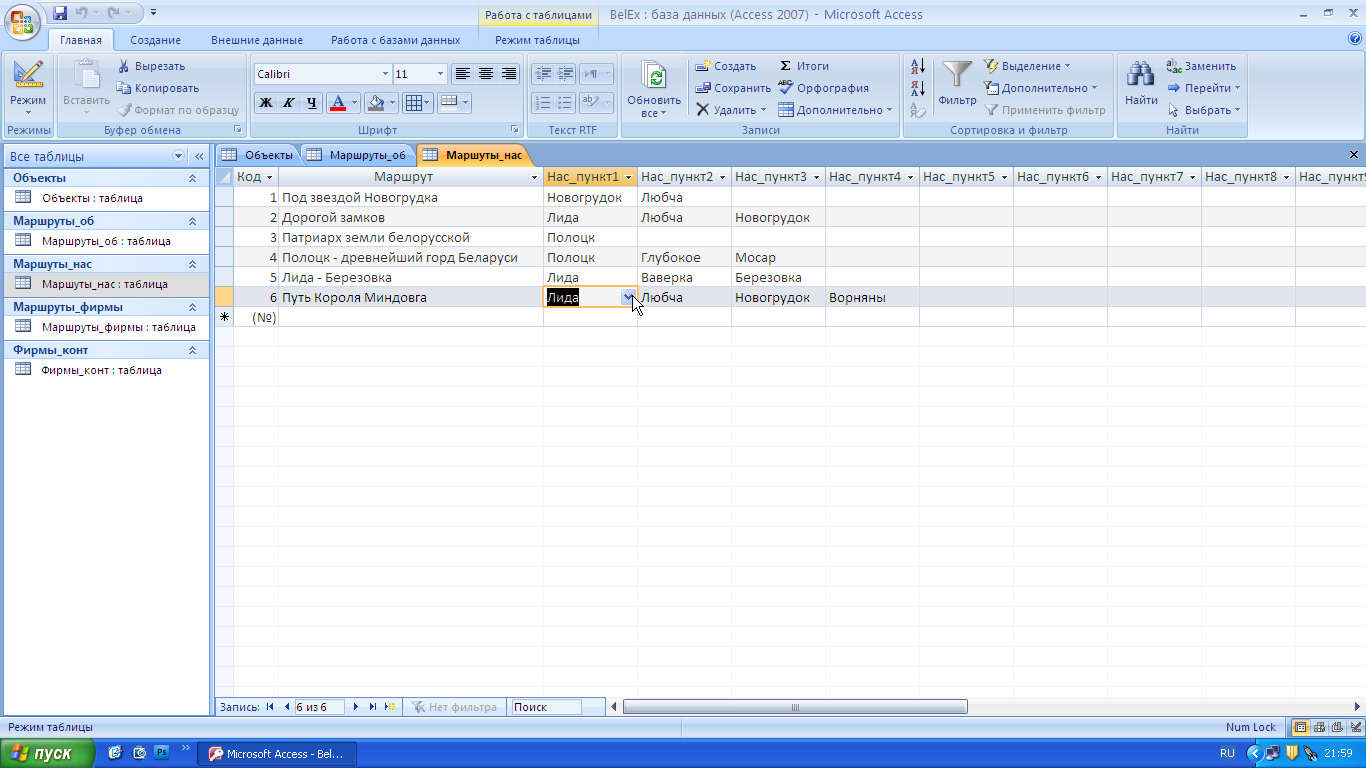The height and width of the screenshot is (768, 1366).
Task: Click Удалить record button
Action: tap(731, 110)
